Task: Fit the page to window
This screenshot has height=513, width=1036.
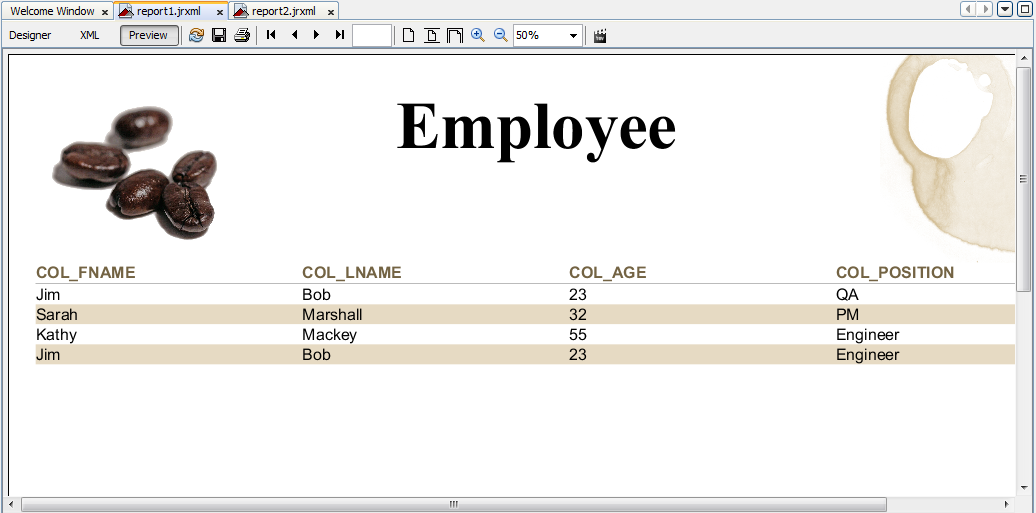Action: tap(431, 35)
